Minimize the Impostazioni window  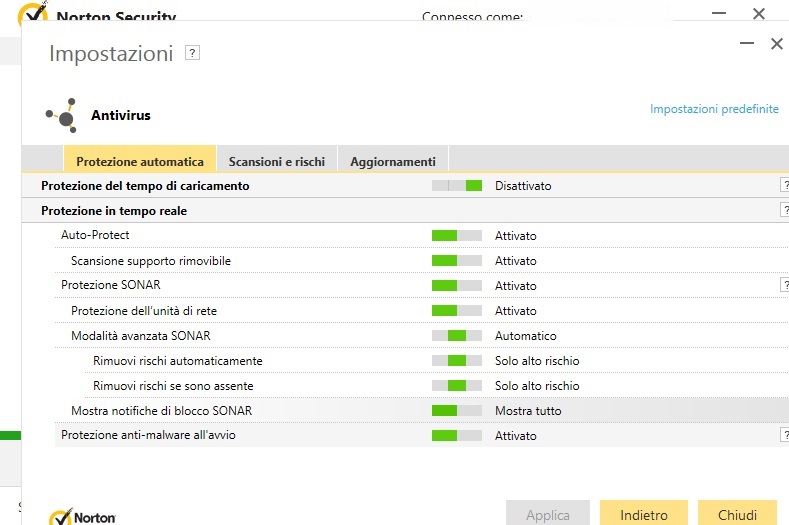point(747,43)
